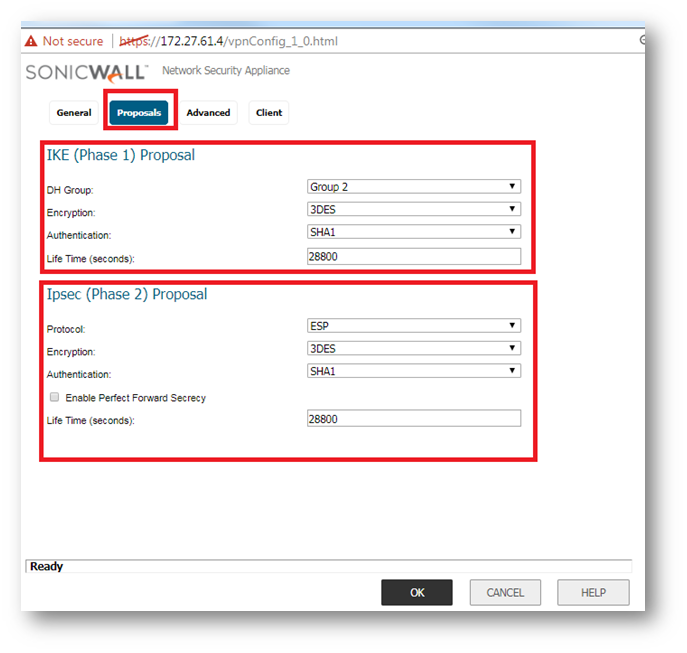Open the HELP button
The width and height of the screenshot is (687, 653).
click(593, 593)
